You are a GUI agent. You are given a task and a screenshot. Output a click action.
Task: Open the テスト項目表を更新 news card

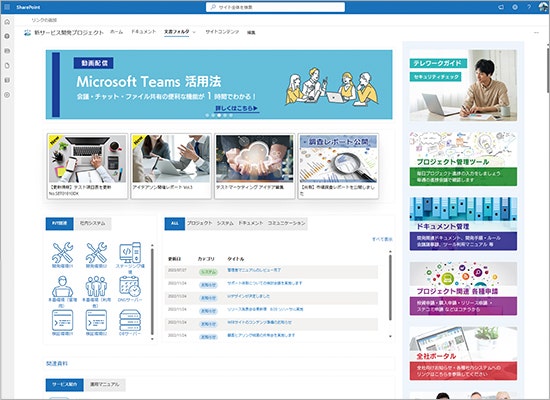tap(87, 166)
